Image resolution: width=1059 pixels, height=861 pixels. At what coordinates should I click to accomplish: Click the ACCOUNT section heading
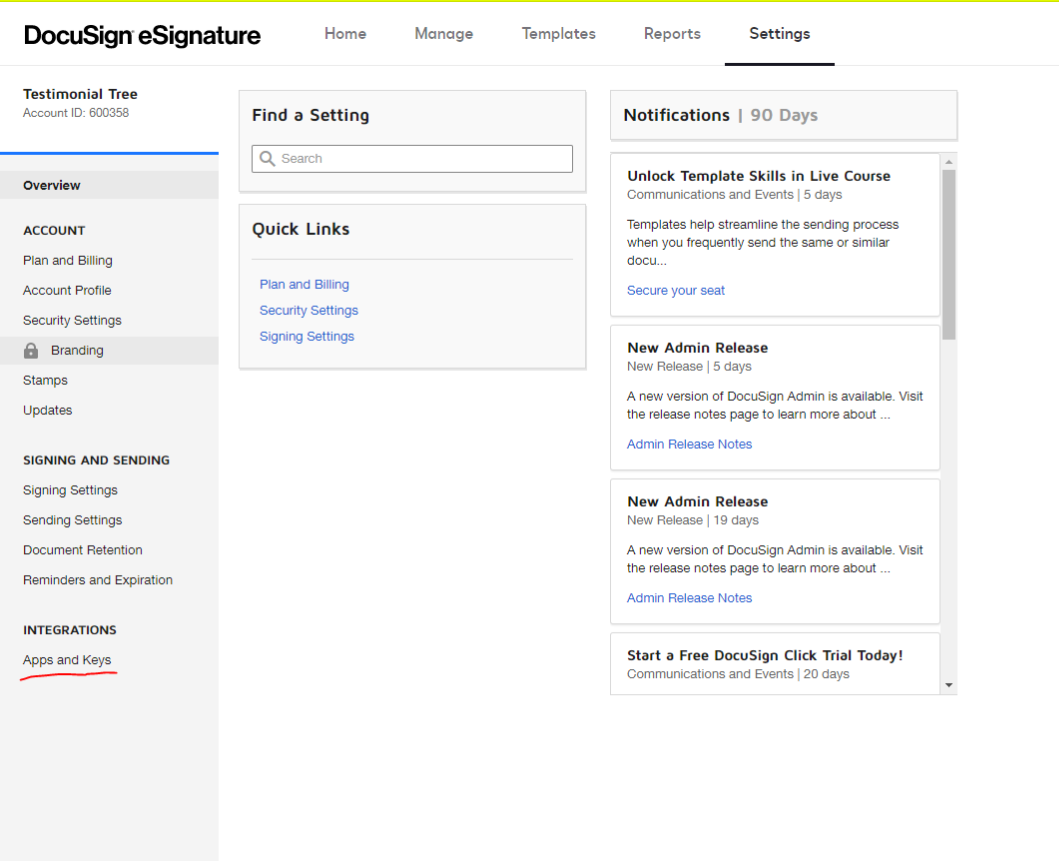click(x=54, y=230)
